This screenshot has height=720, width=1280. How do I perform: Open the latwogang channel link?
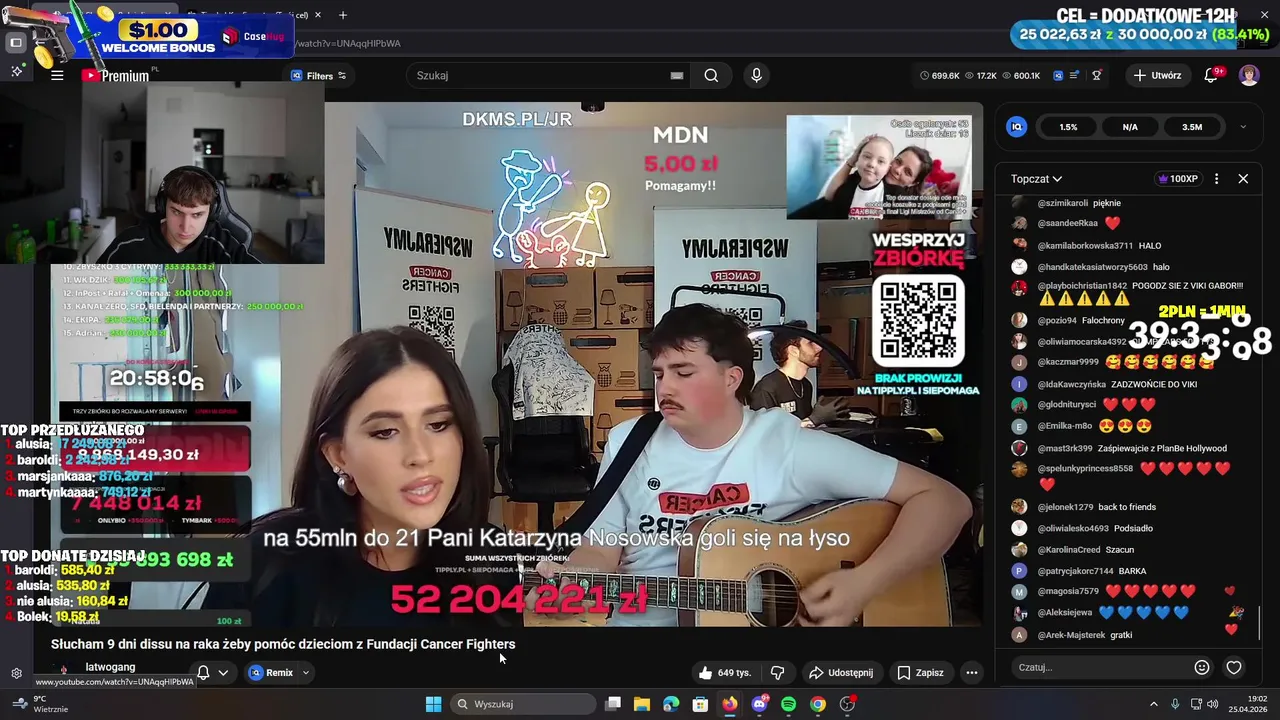point(110,667)
